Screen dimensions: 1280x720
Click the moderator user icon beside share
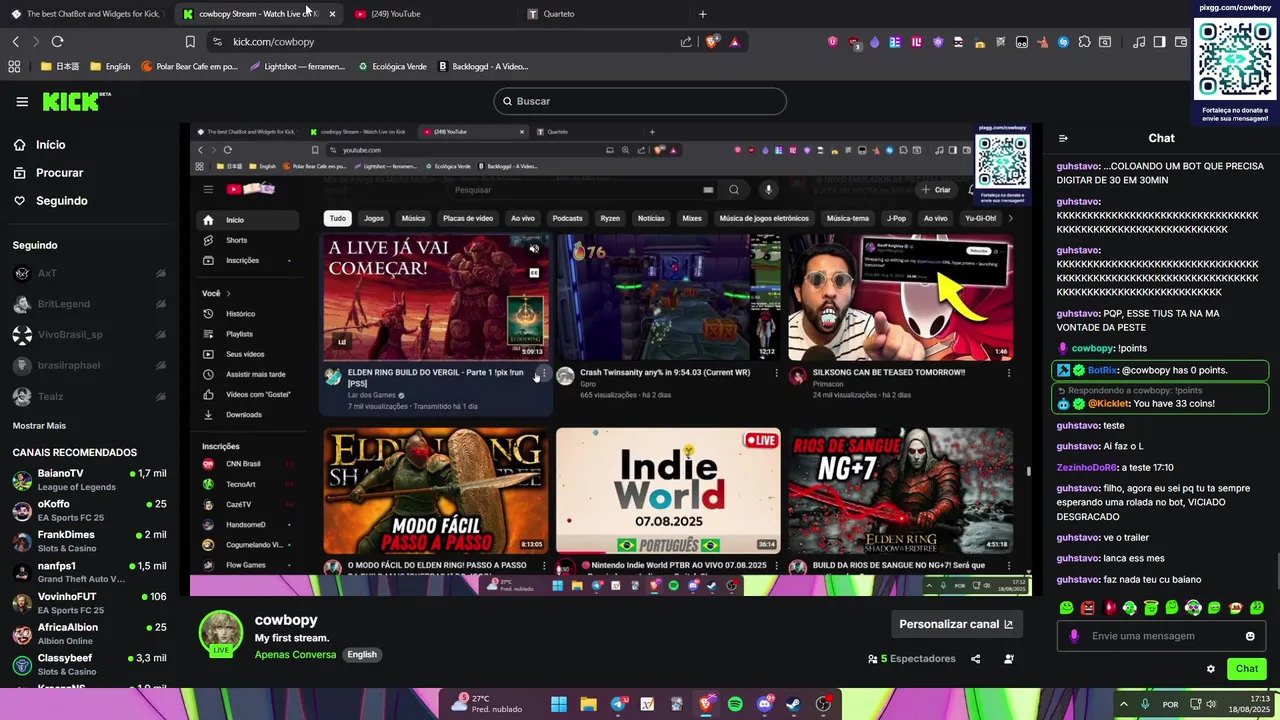coord(1008,659)
